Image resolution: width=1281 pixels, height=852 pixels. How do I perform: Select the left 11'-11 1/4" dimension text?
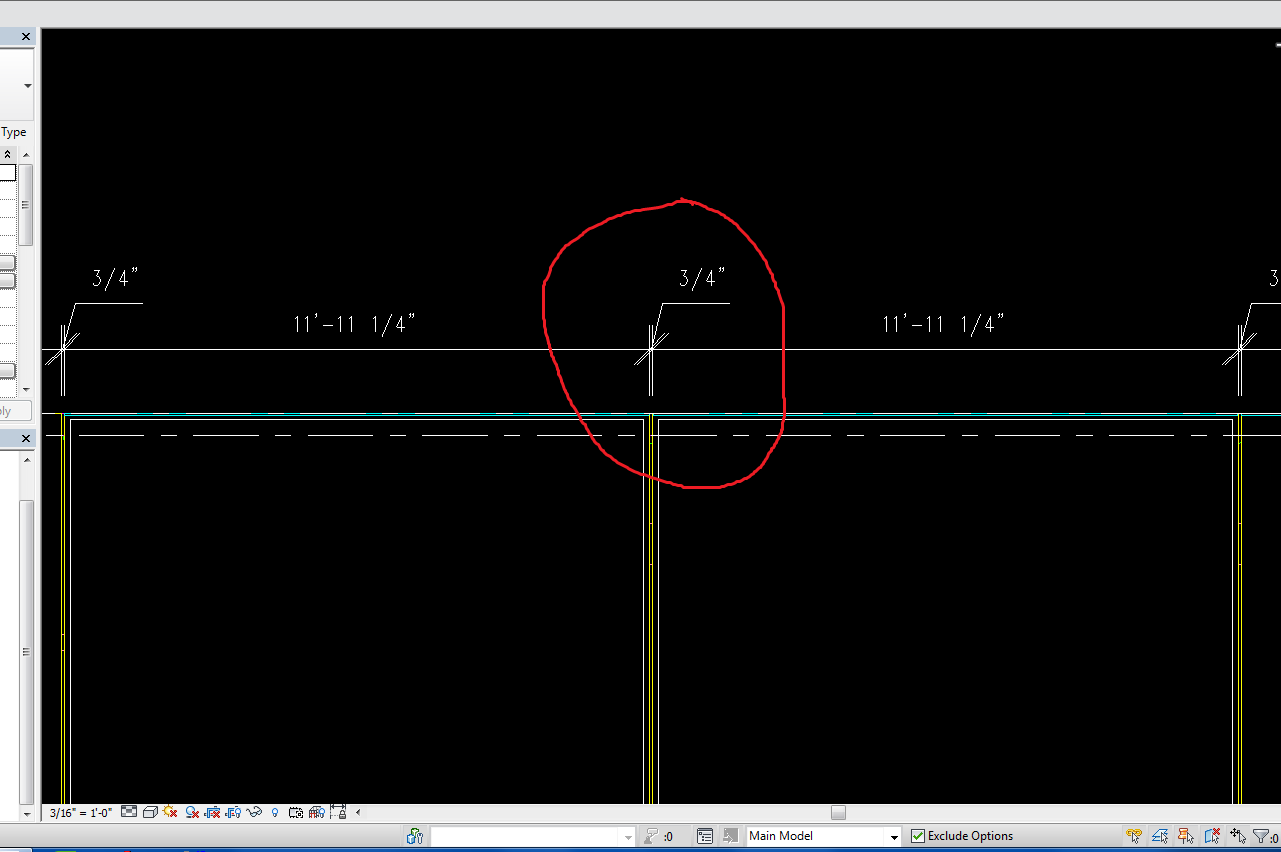pos(354,324)
